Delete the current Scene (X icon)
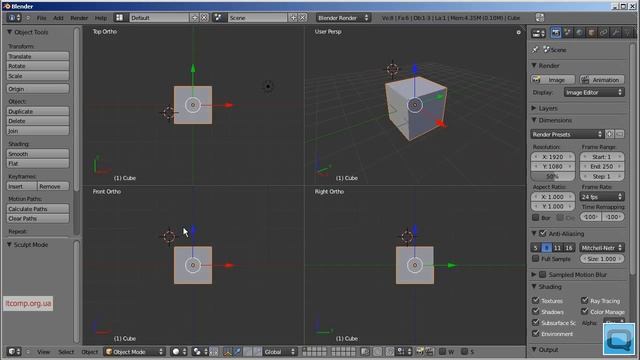 click(x=302, y=18)
